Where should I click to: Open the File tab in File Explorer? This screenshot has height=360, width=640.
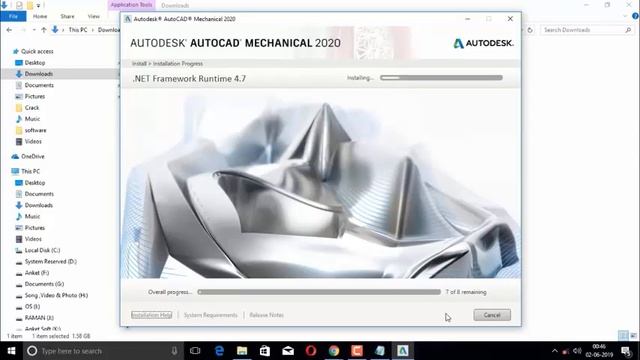pos(13,16)
